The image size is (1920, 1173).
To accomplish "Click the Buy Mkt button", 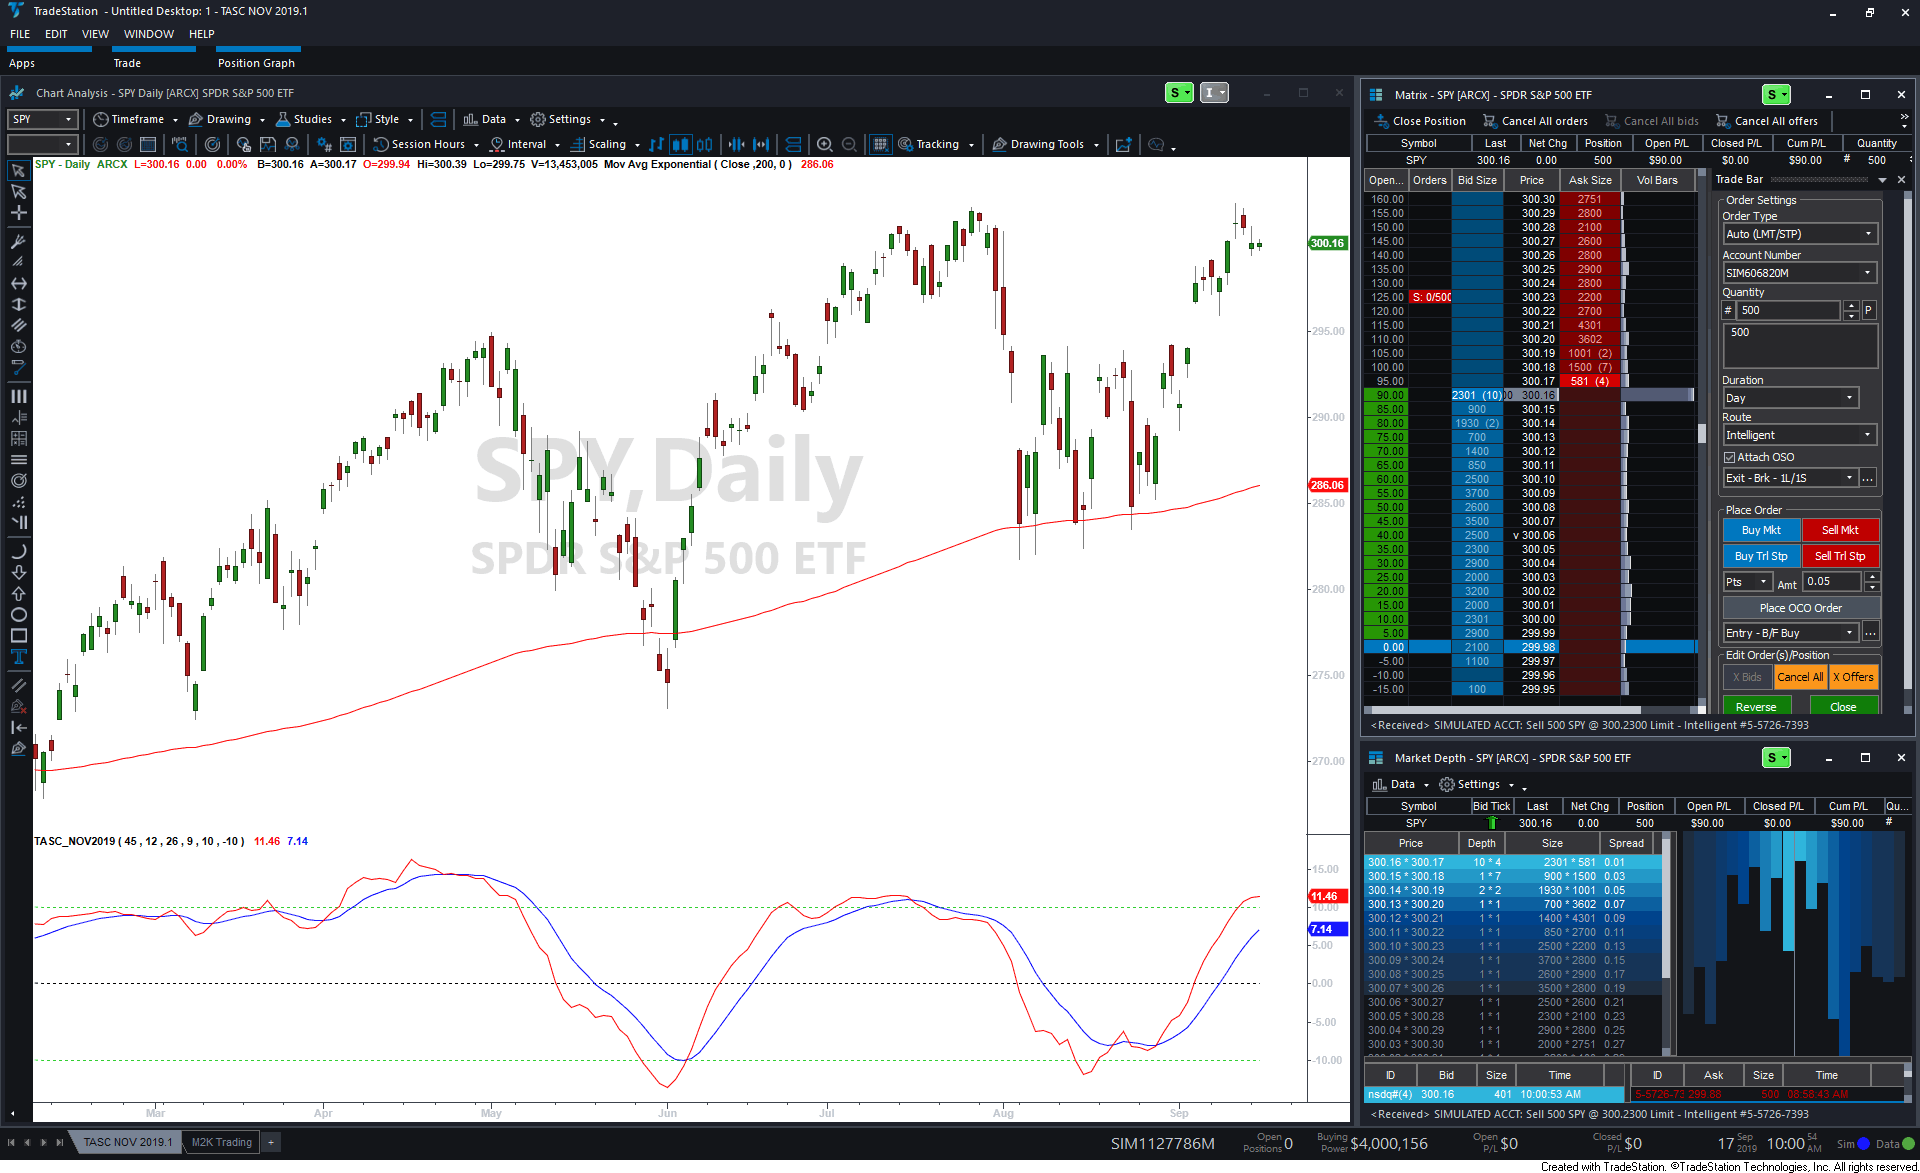I will pos(1761,530).
